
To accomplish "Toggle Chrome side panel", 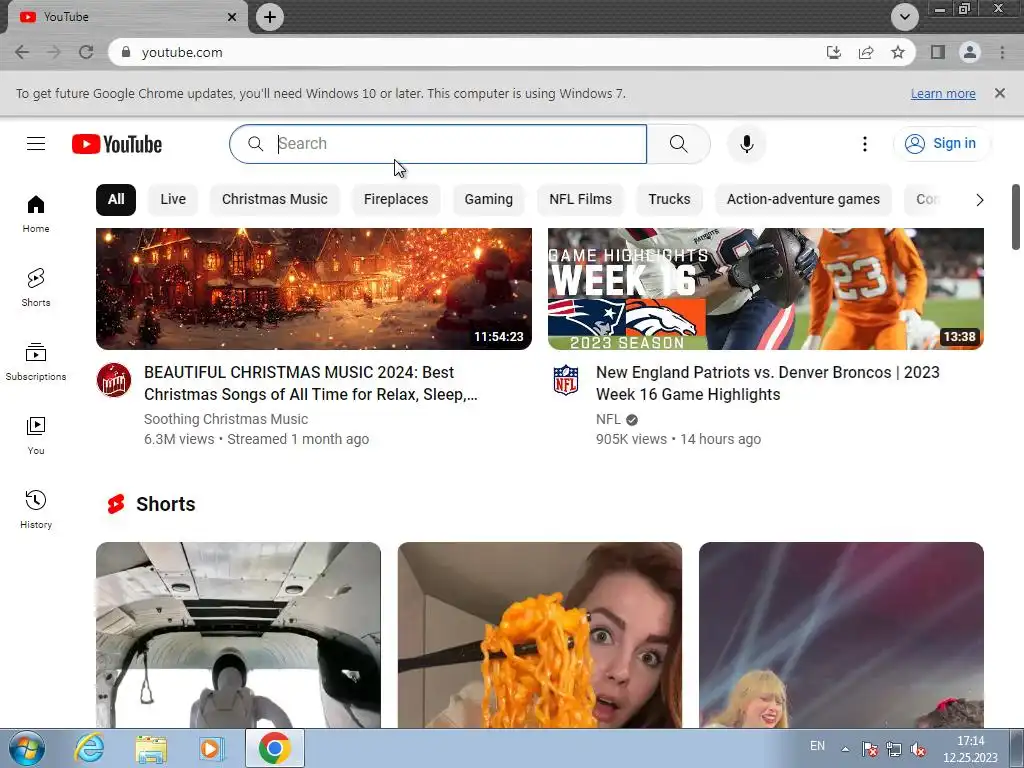I will 938,52.
